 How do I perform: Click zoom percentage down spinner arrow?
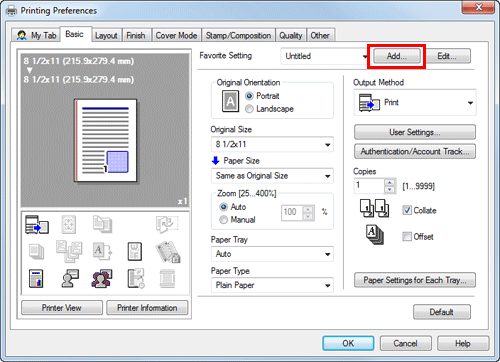point(308,217)
